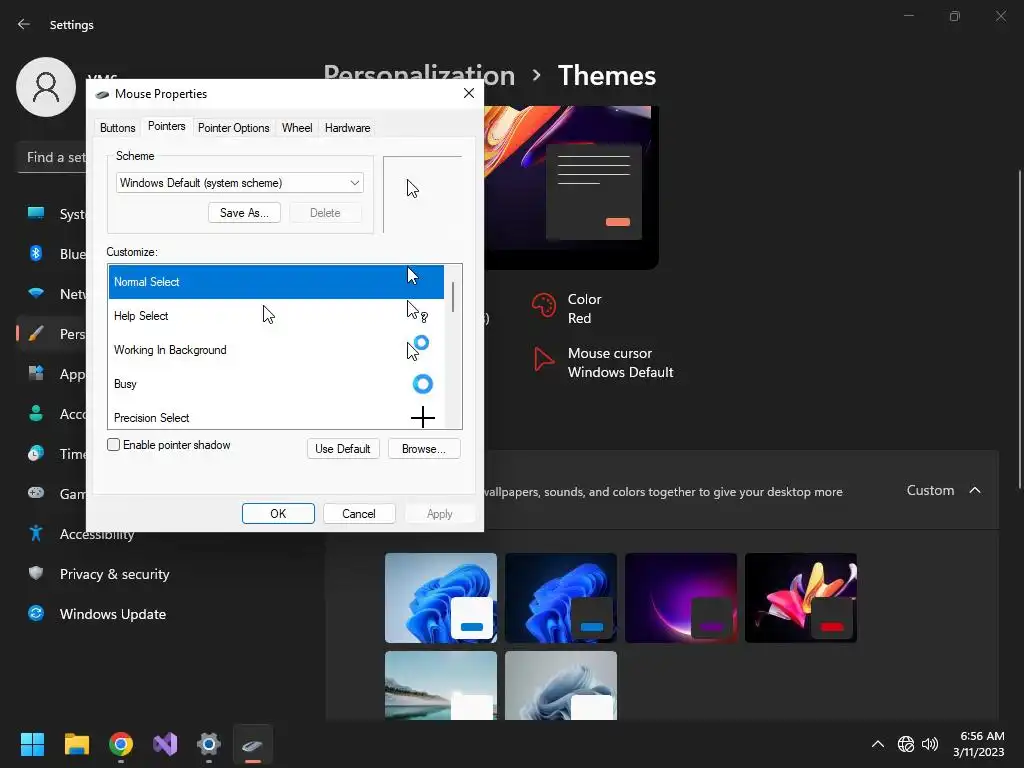Open Accounts in Settings sidebar
This screenshot has width=1024, height=768.
pyautogui.click(x=52, y=414)
